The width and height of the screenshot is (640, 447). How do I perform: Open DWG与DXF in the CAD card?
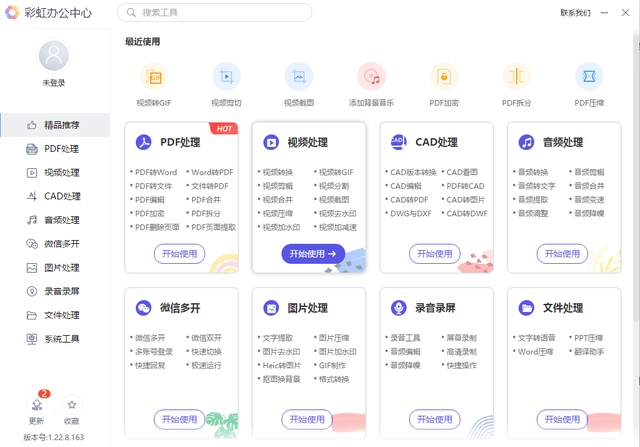point(411,213)
